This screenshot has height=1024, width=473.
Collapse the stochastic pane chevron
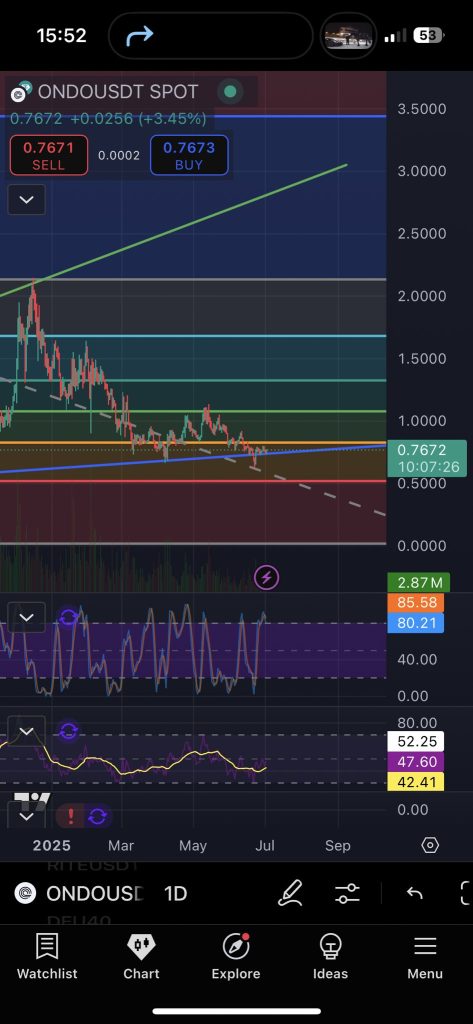point(26,617)
